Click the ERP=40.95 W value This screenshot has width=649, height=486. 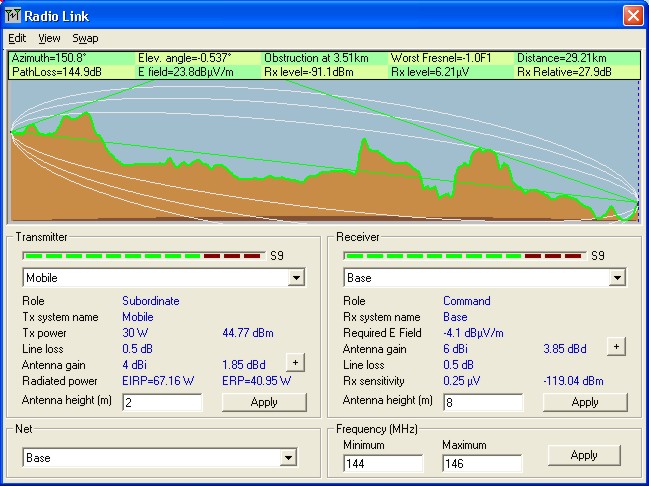click(257, 381)
